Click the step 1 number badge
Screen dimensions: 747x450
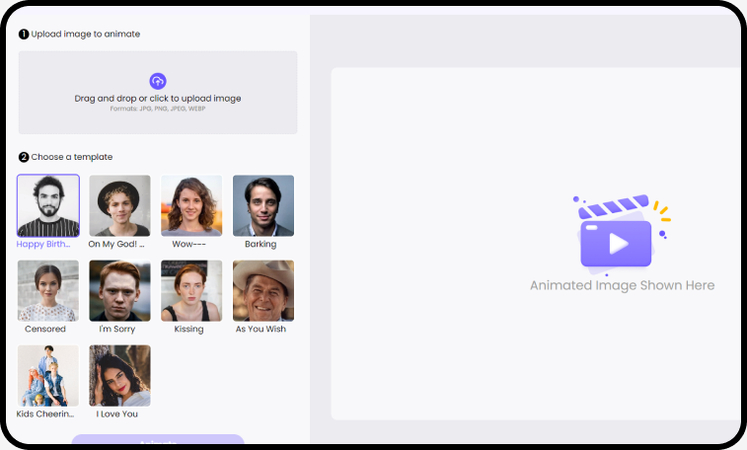pyautogui.click(x=24, y=34)
